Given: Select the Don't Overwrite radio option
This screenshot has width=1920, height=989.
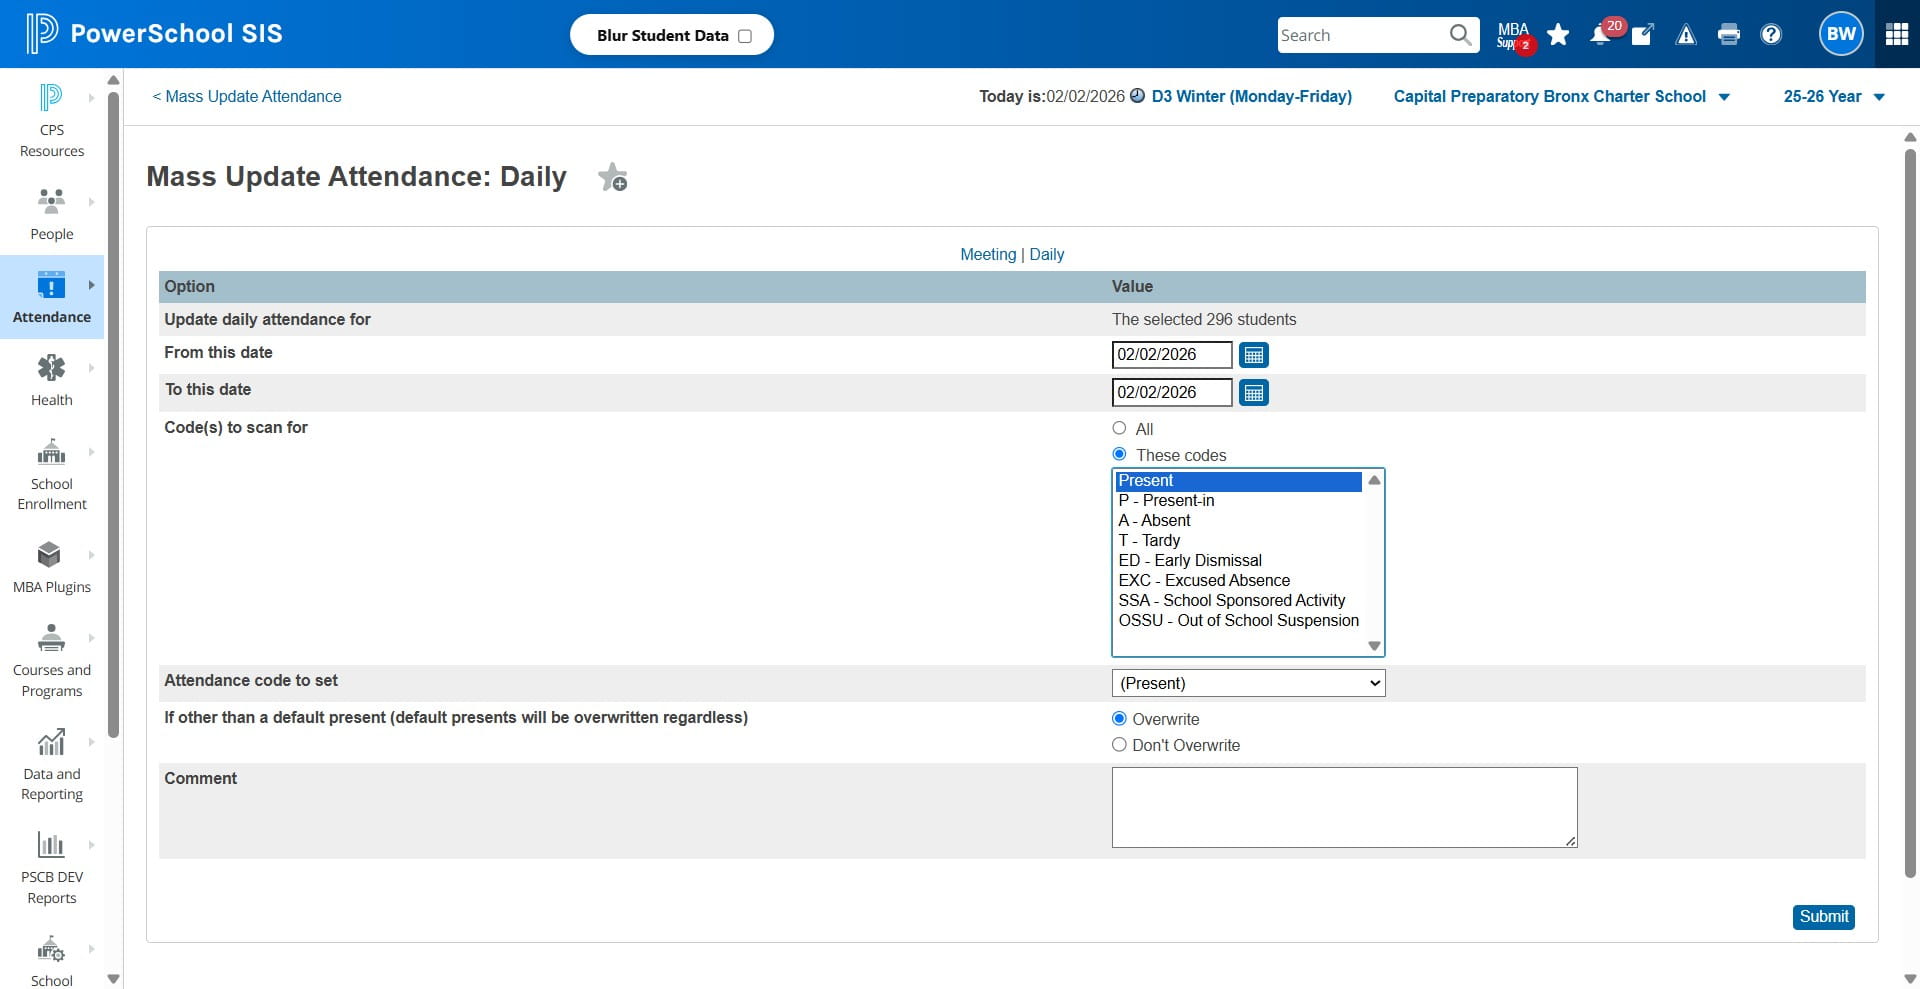Looking at the screenshot, I should [1119, 745].
